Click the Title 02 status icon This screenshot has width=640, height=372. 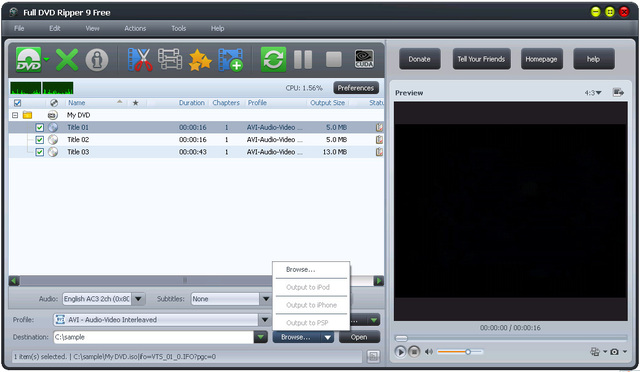click(x=380, y=140)
